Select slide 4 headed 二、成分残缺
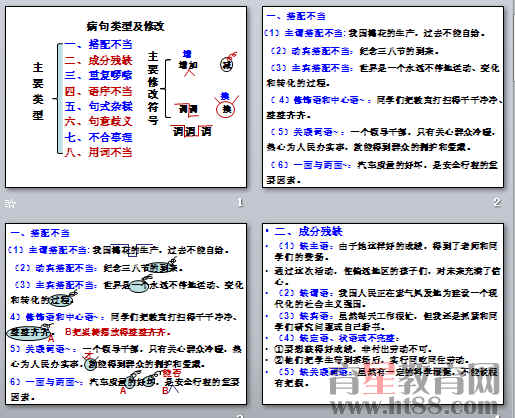Viewport: 515px width, 418px height. click(x=383, y=314)
